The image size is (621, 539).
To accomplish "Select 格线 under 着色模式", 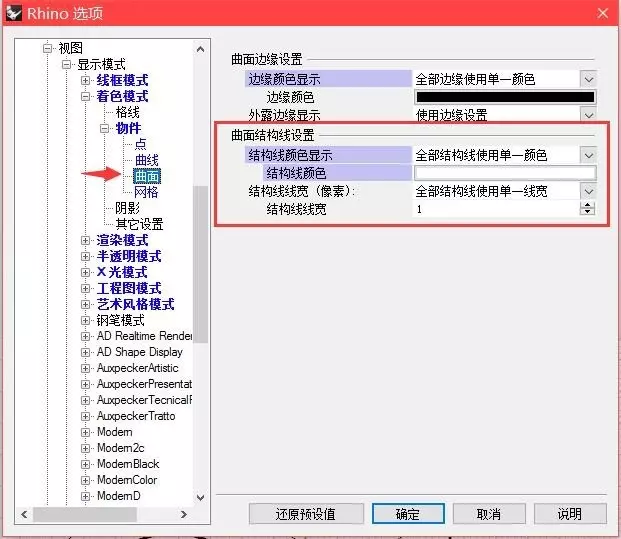I will coord(128,112).
